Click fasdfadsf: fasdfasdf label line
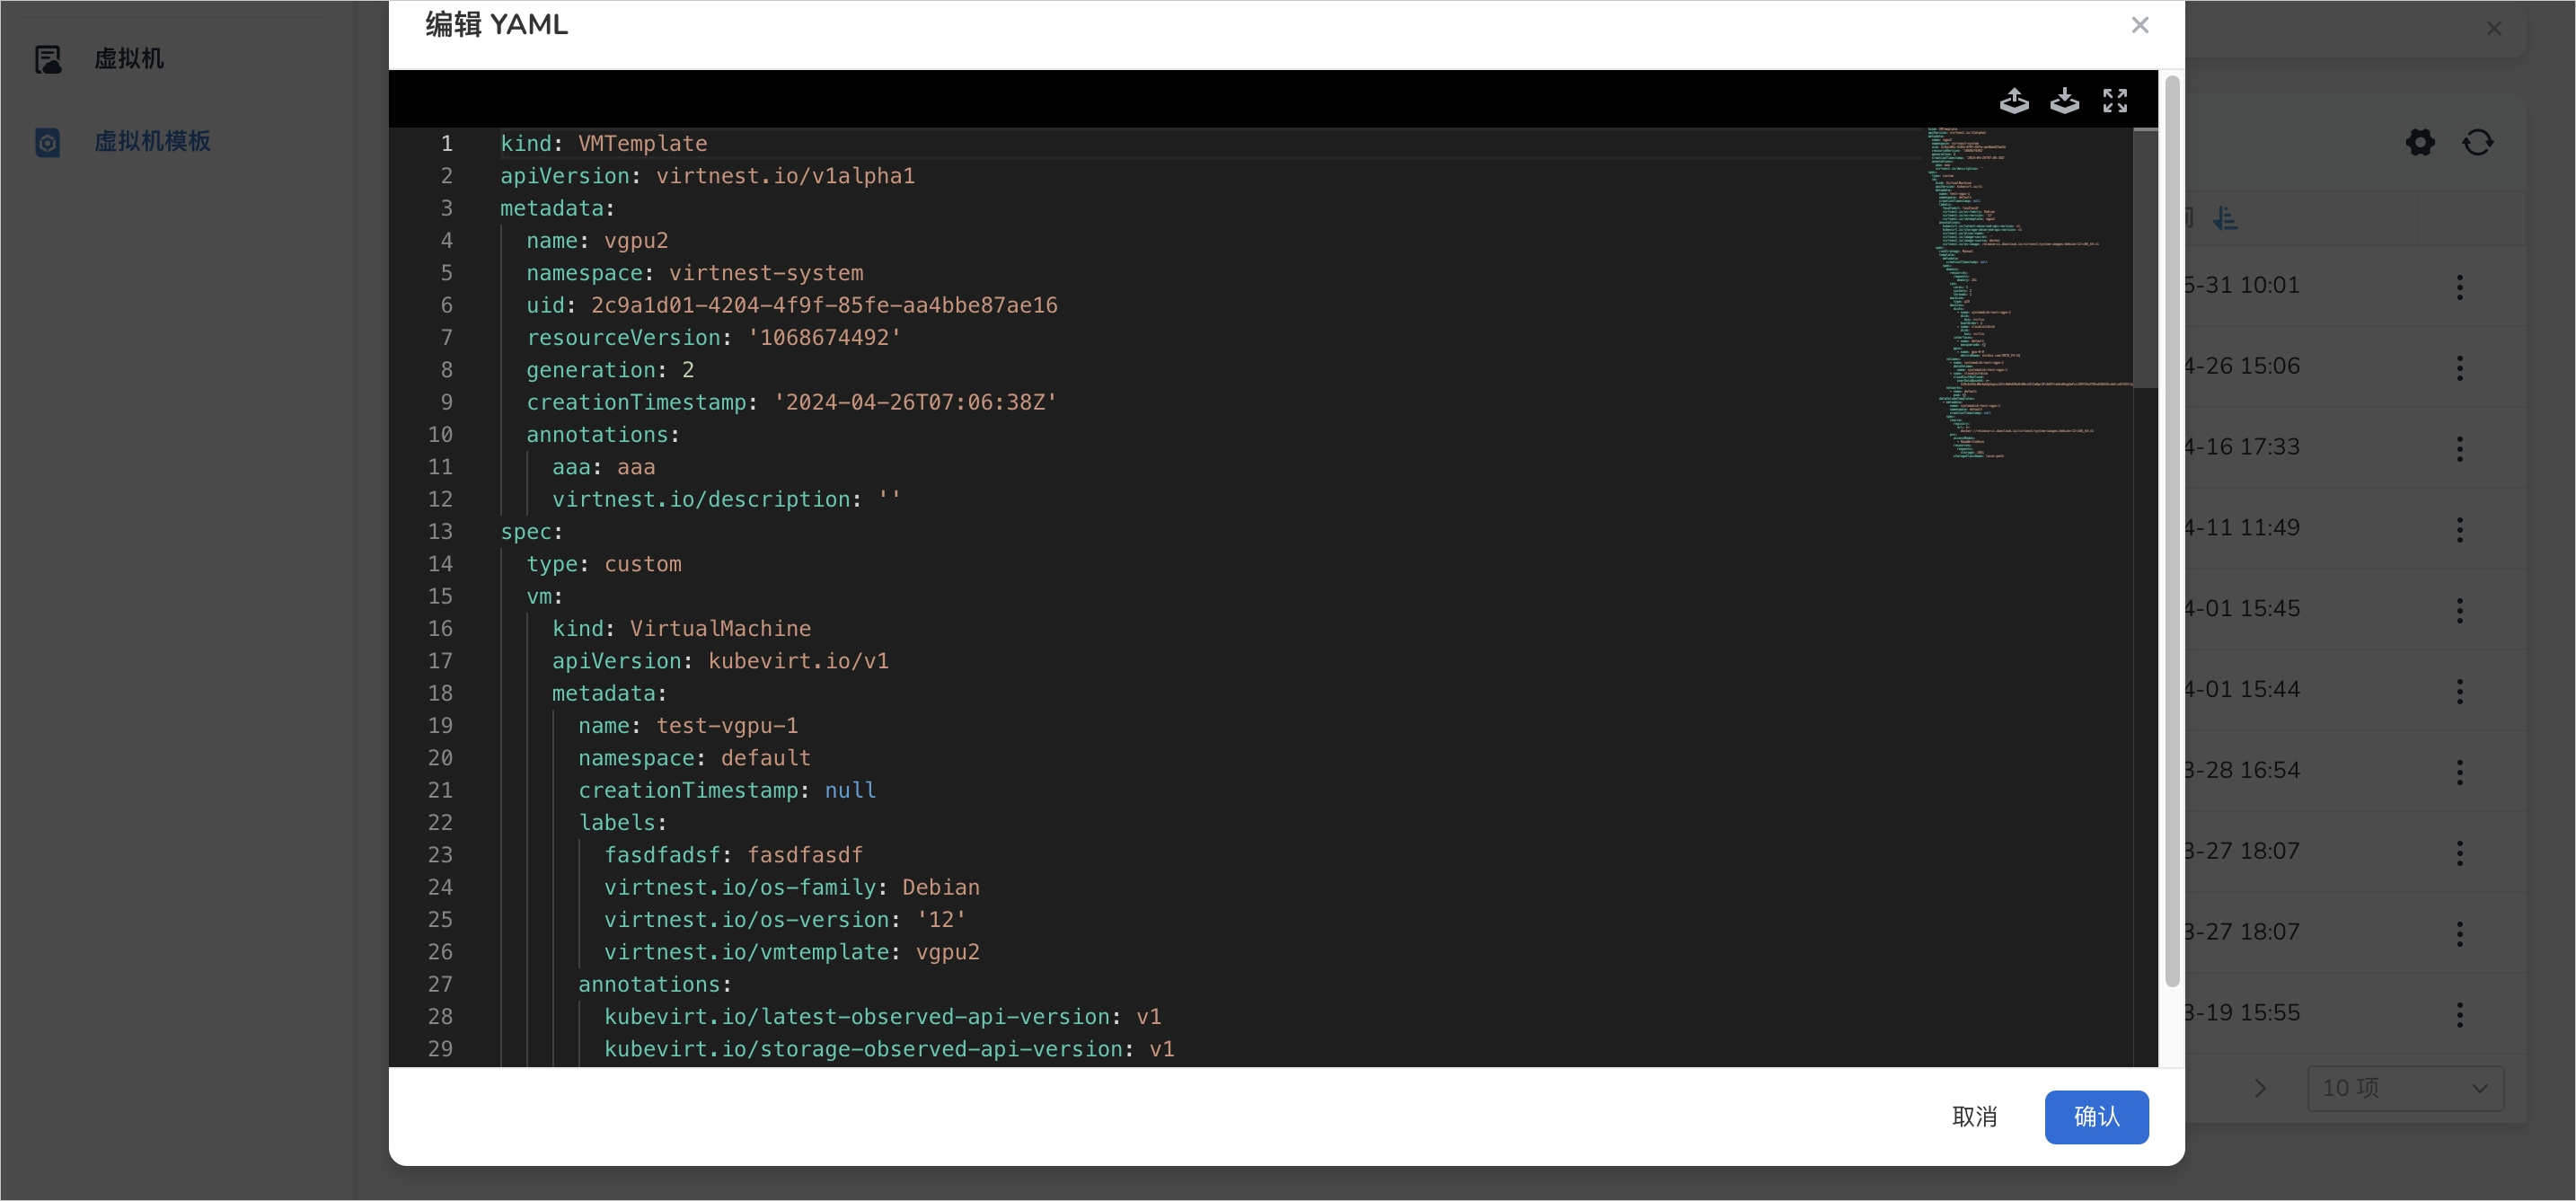The image size is (2576, 1201). click(733, 854)
